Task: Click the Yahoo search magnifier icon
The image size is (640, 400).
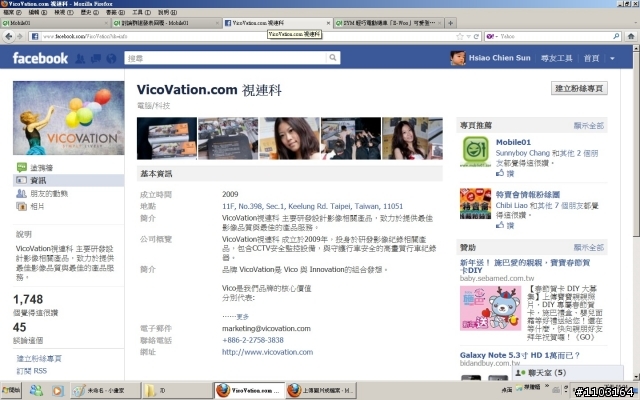Action: 616,36
